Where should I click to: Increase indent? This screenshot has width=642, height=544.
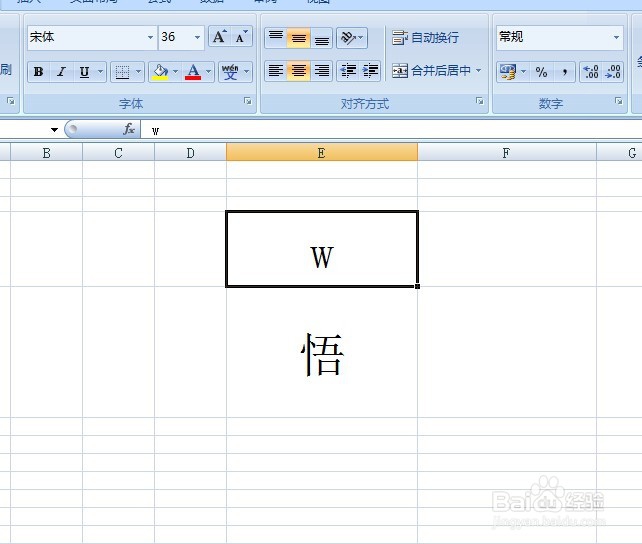click(x=371, y=70)
